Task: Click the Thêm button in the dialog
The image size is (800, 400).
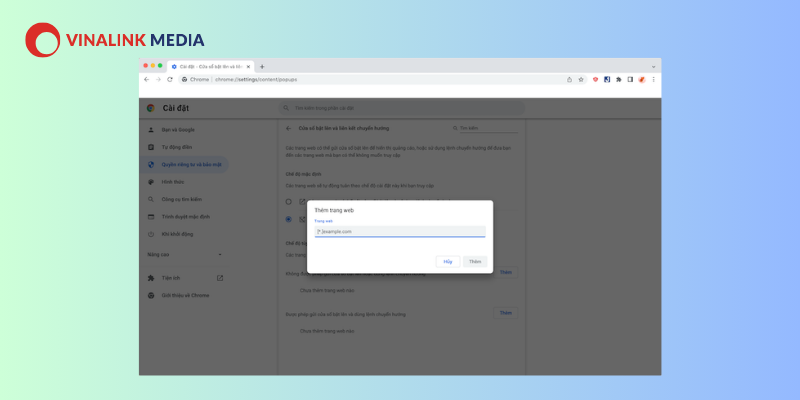Action: click(475, 261)
